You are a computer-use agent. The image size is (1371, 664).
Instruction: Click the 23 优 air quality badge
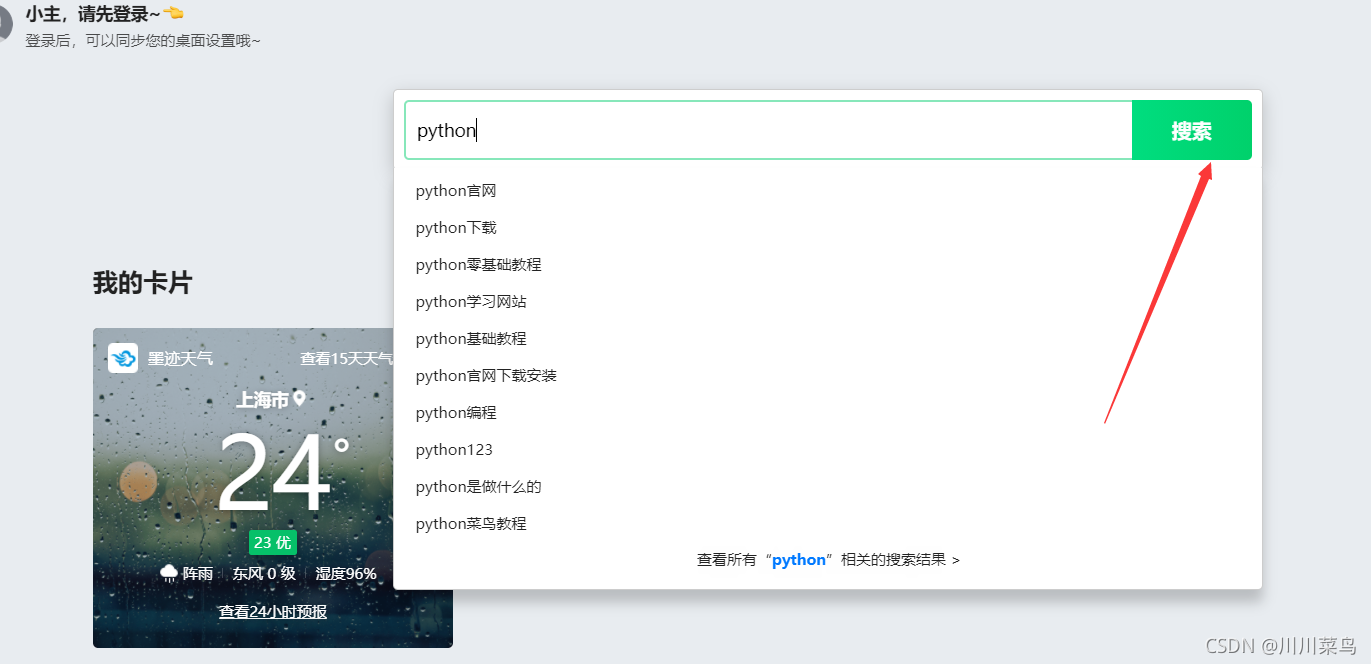click(273, 543)
